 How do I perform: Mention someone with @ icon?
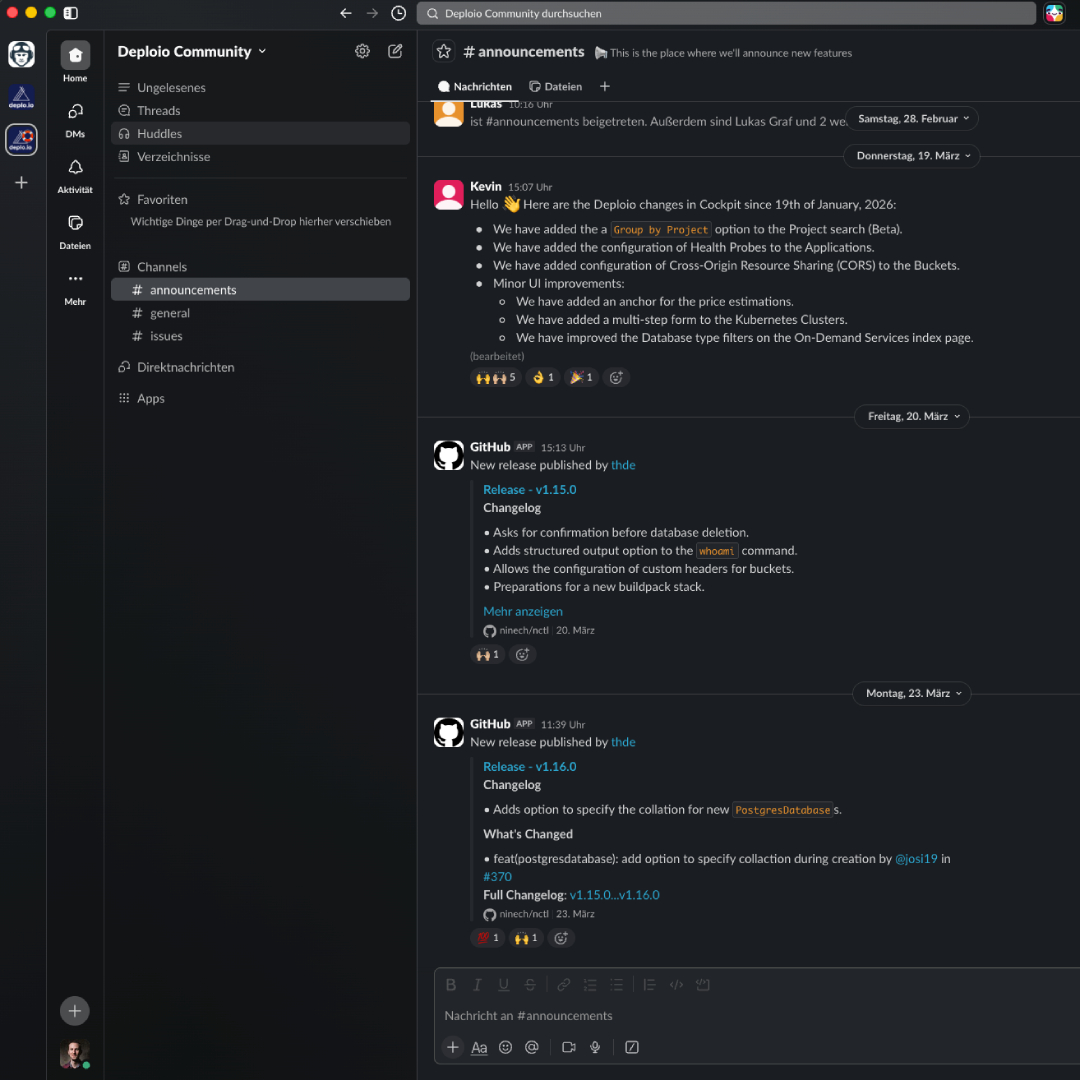[532, 1047]
